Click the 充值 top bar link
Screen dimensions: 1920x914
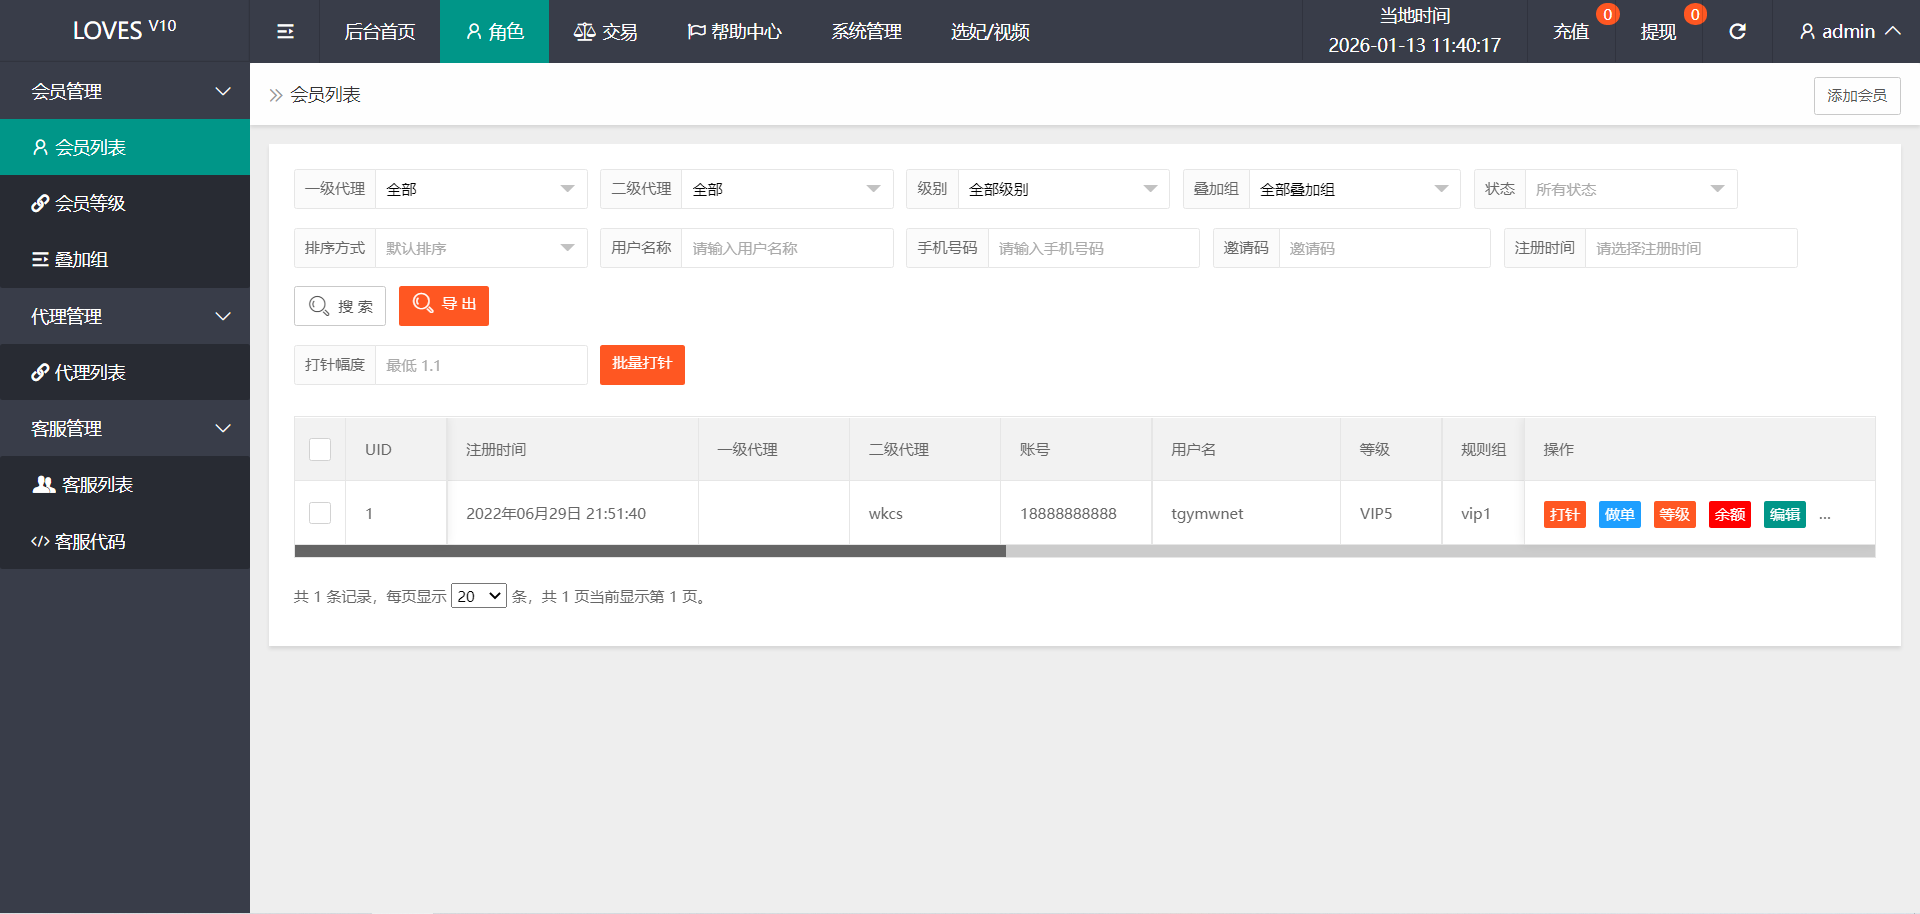click(1571, 31)
